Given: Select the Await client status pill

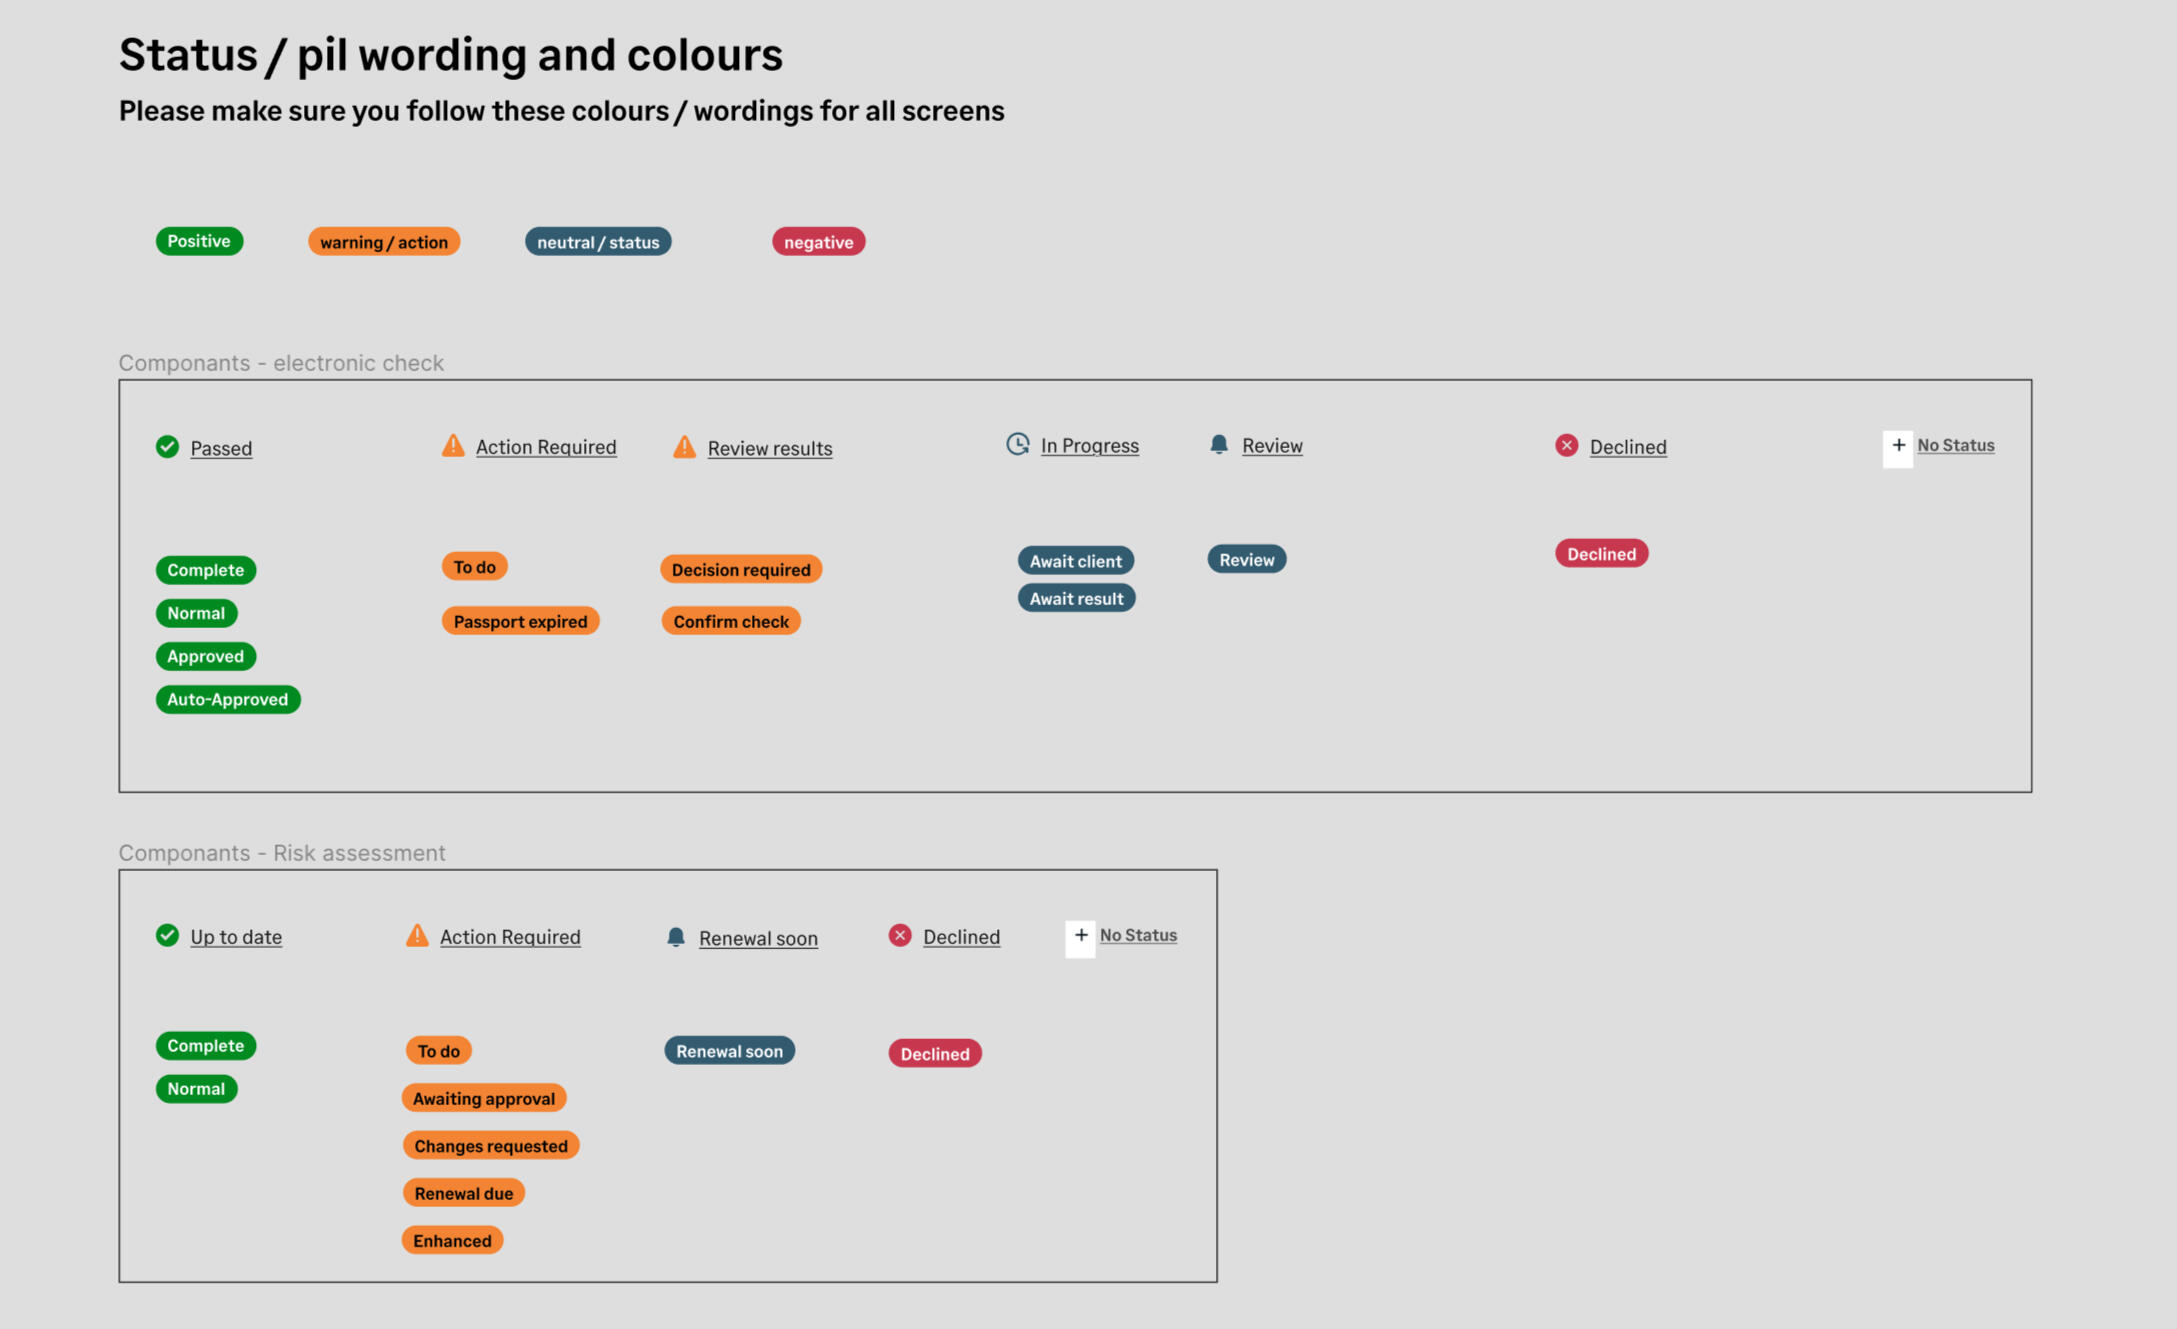Looking at the screenshot, I should [x=1075, y=561].
